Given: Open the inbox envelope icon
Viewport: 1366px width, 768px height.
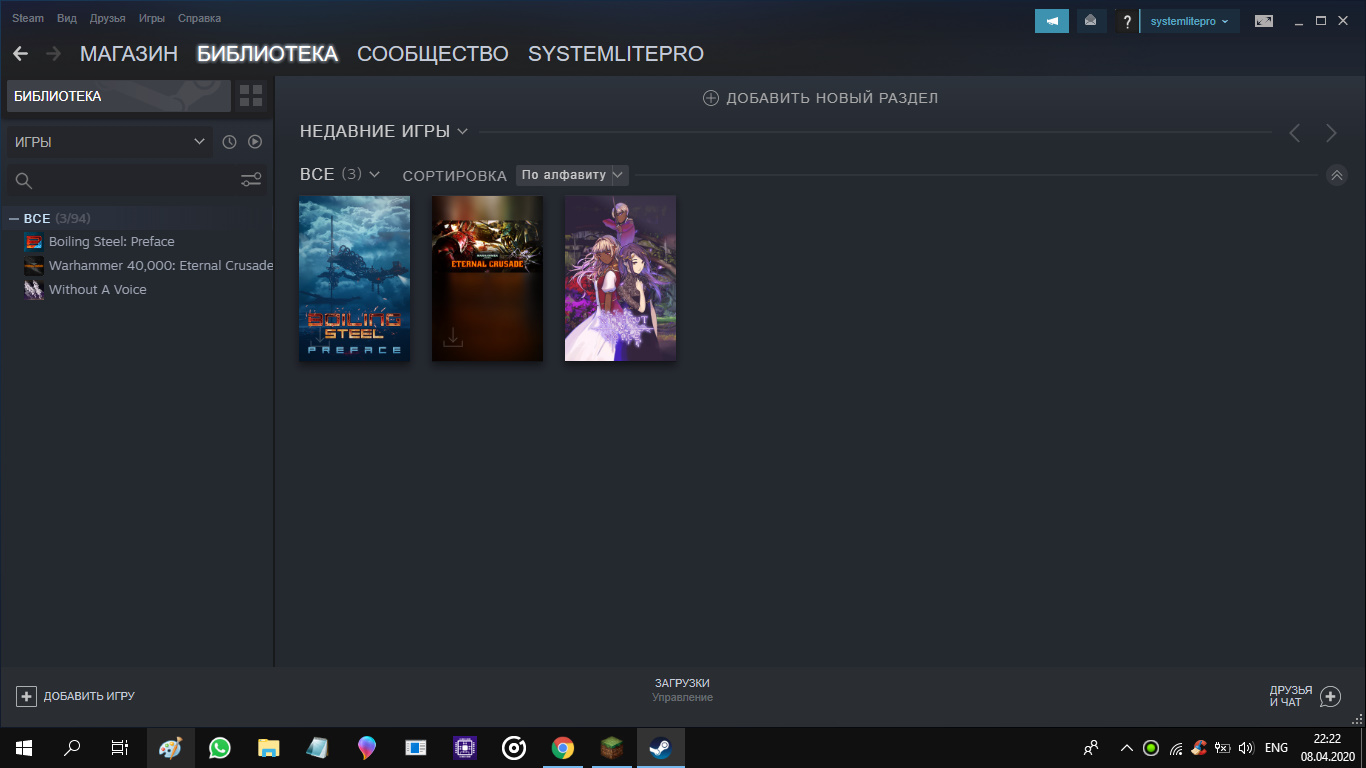Looking at the screenshot, I should click(1090, 21).
